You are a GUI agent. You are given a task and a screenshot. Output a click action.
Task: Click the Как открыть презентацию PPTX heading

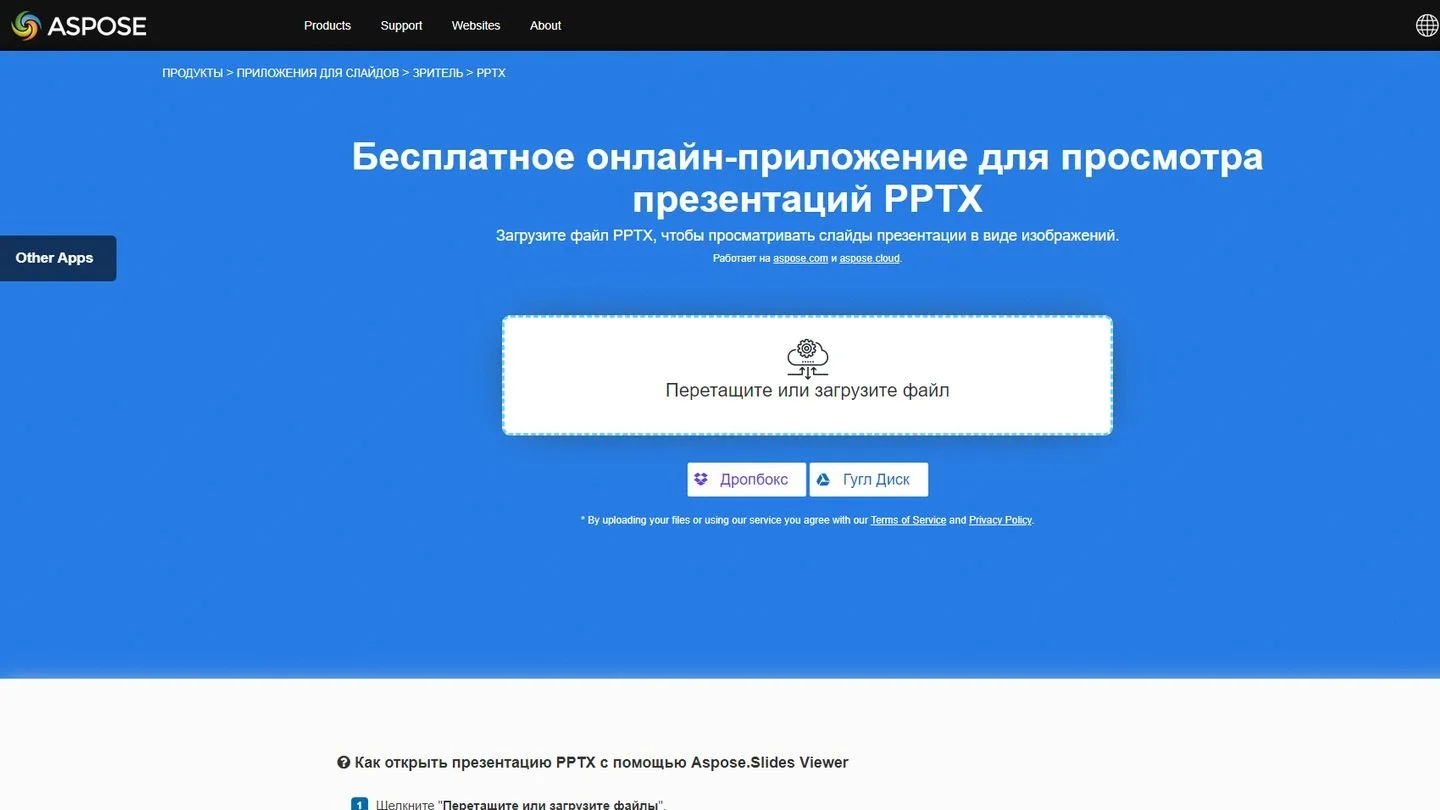click(601, 763)
